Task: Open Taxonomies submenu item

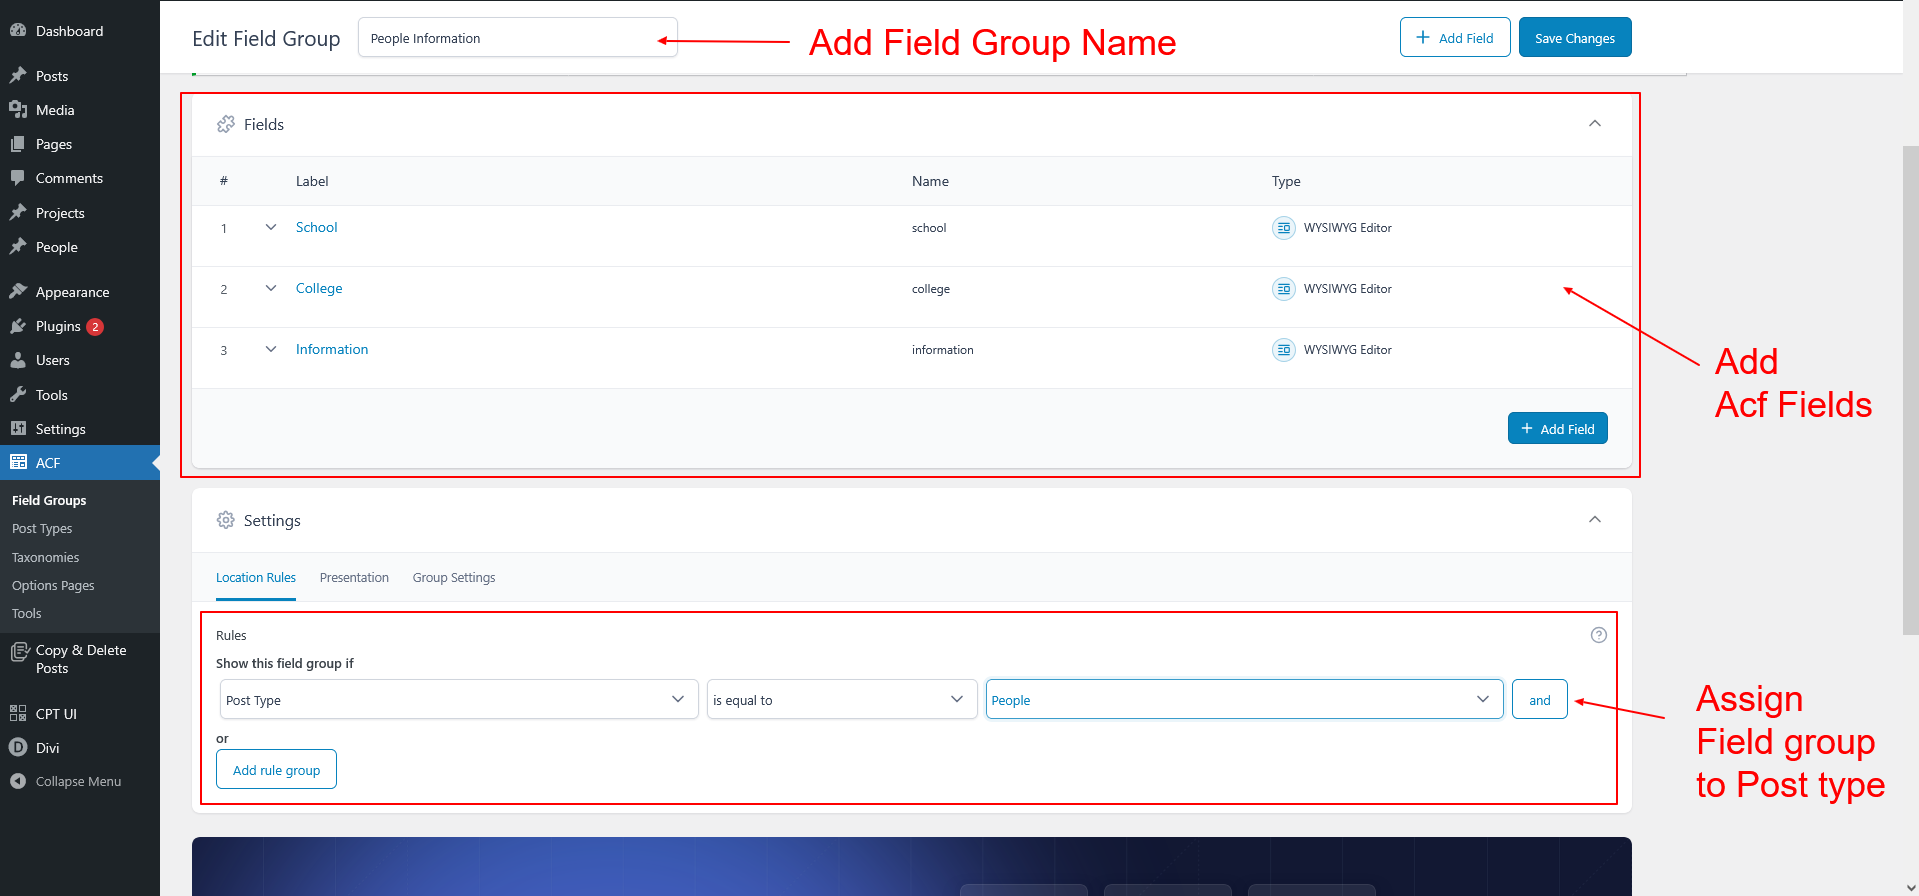Action: [46, 557]
